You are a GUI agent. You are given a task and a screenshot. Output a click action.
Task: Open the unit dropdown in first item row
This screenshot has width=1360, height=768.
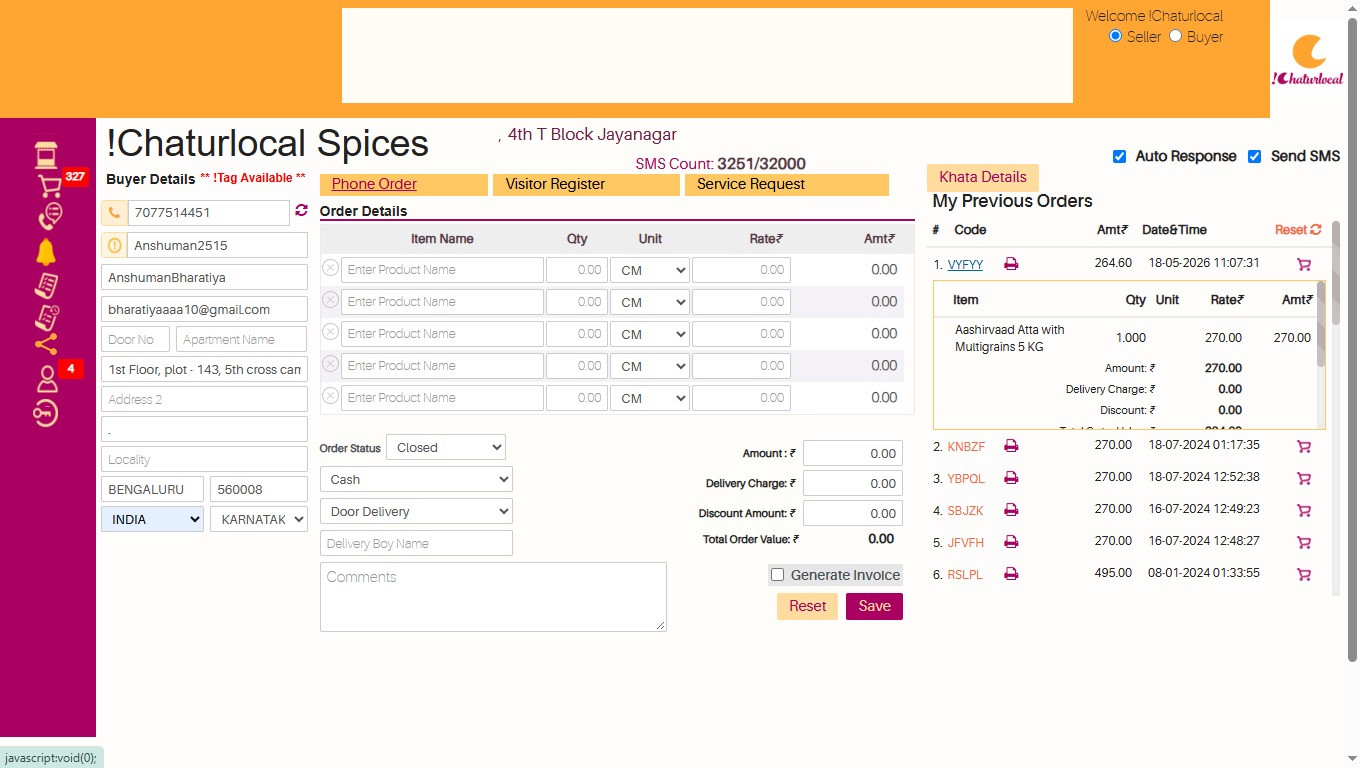[x=650, y=270]
